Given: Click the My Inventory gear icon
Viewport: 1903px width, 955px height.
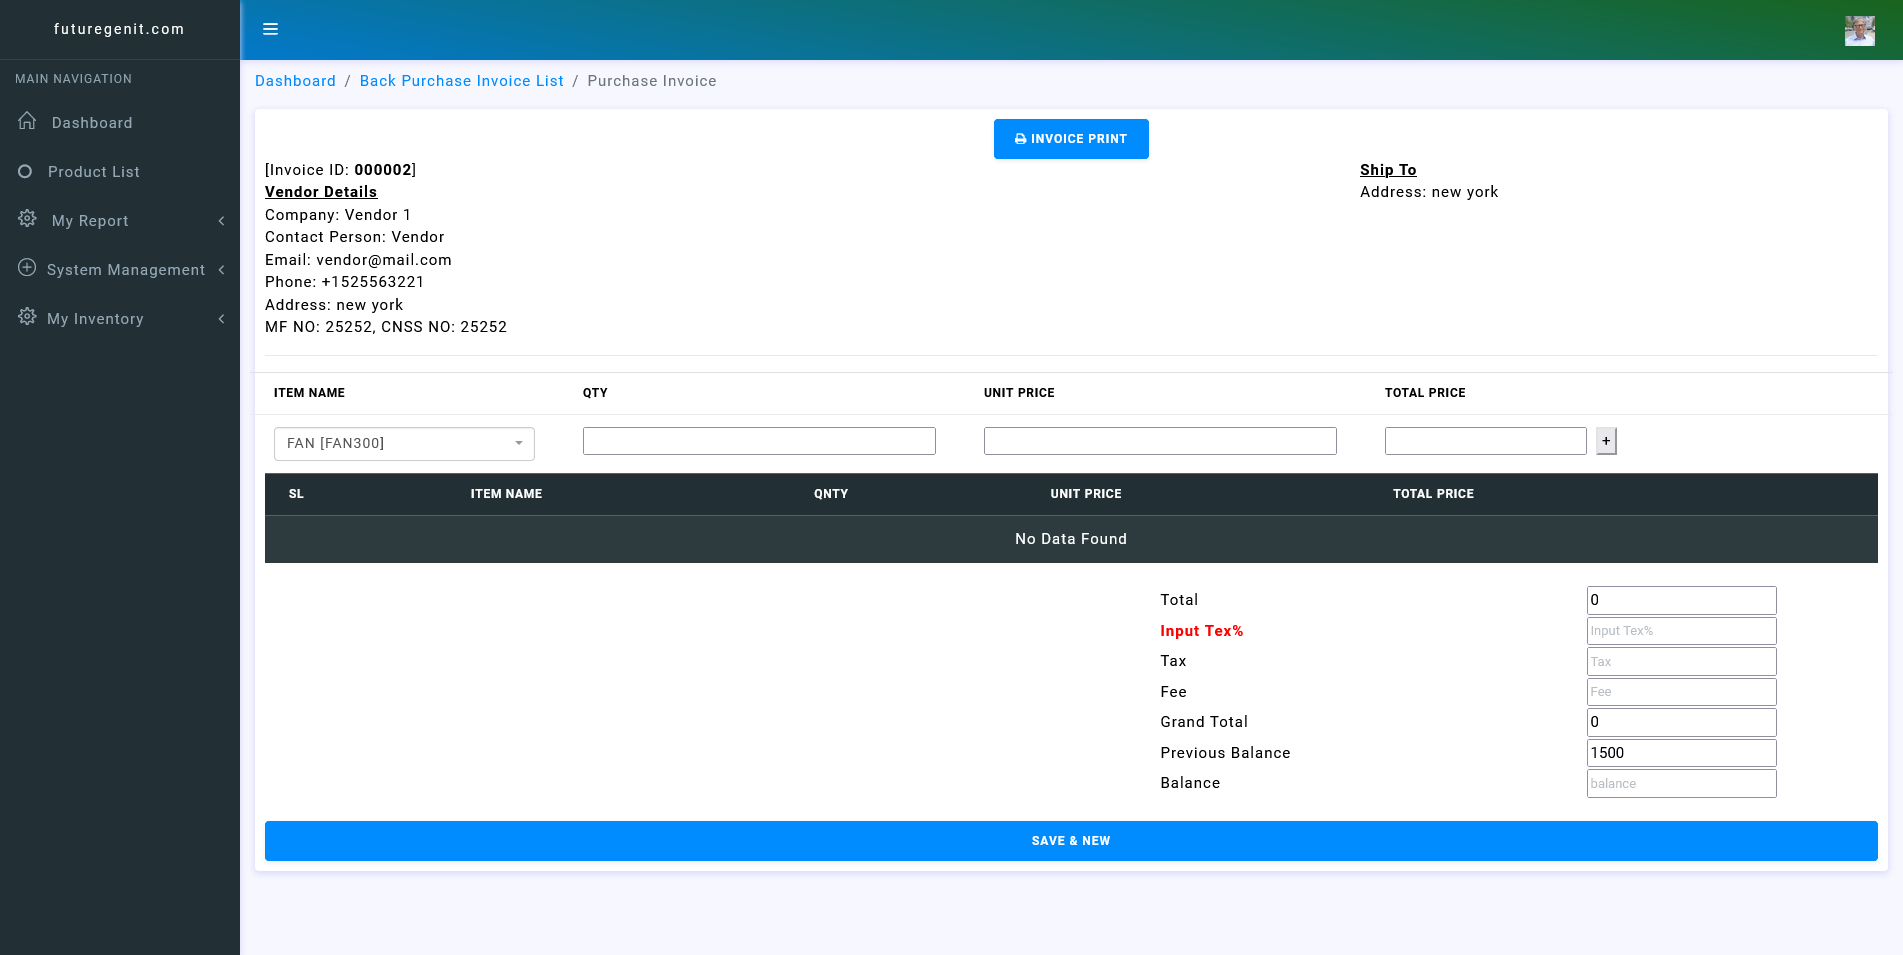Looking at the screenshot, I should click(27, 317).
